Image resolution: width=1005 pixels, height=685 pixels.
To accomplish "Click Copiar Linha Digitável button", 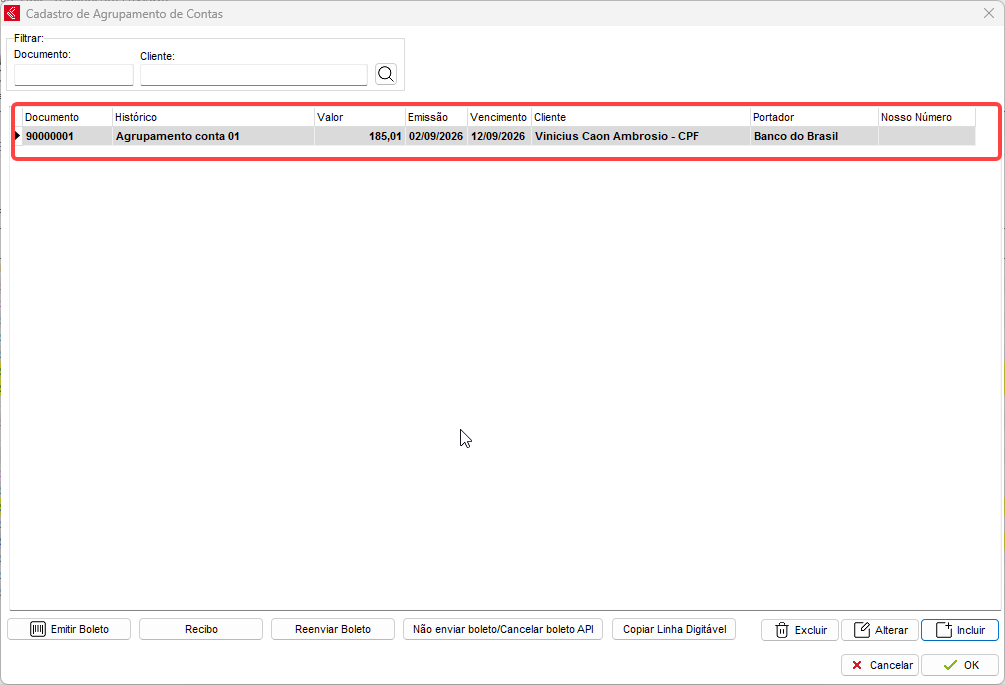I will point(674,629).
